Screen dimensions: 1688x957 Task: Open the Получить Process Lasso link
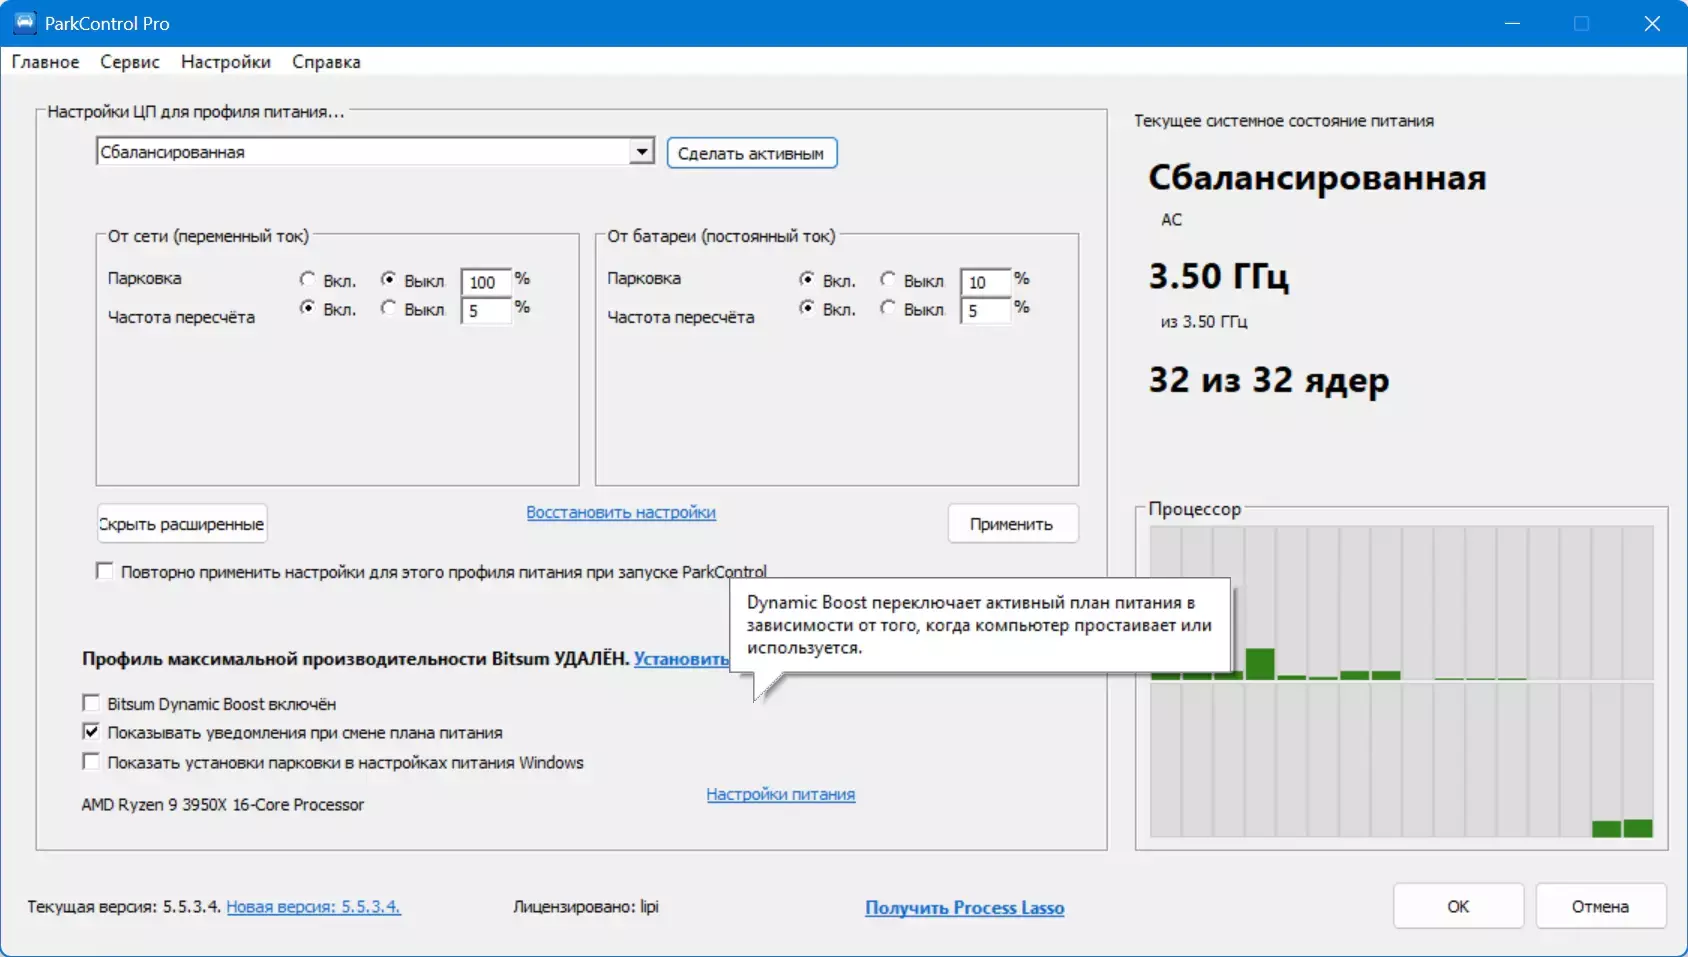(964, 907)
